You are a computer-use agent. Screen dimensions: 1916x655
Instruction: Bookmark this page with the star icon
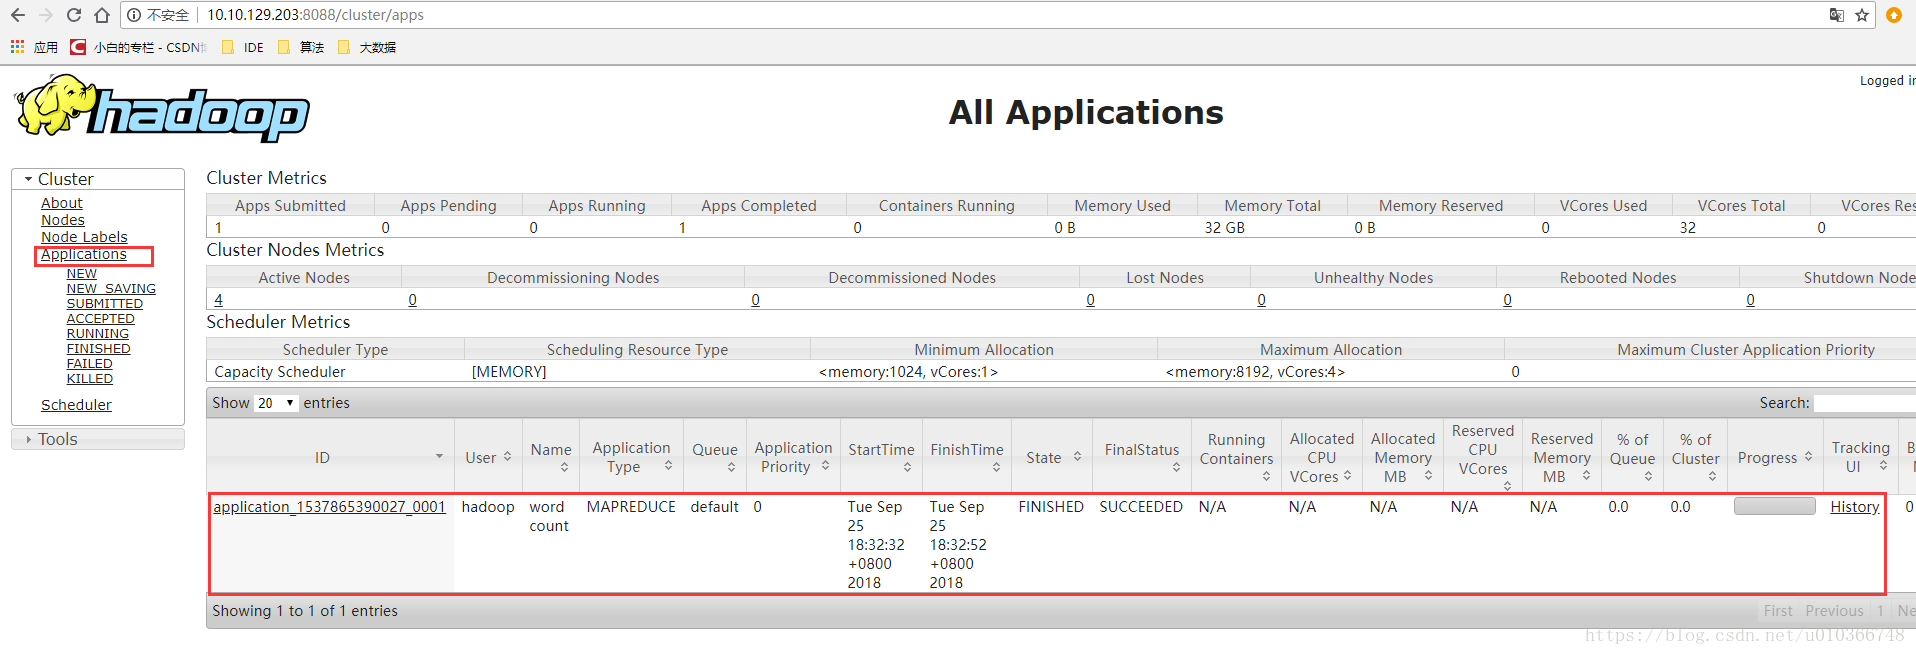tap(1861, 15)
